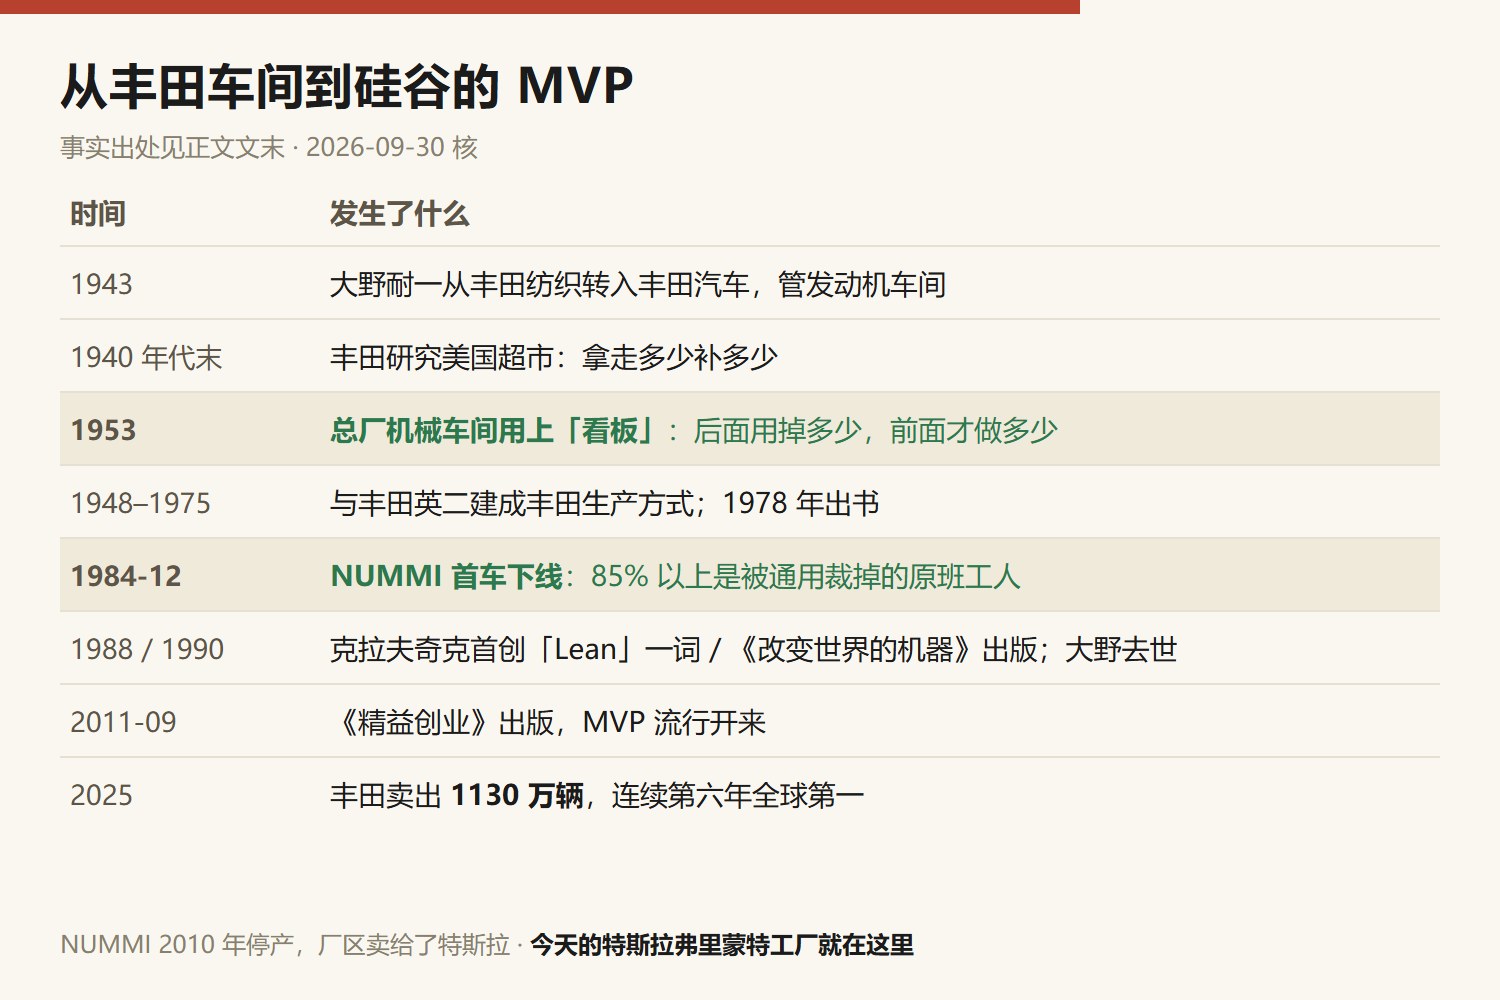The width and height of the screenshot is (1500, 1000).
Task: Select the 发生了什么 column header
Action: click(x=400, y=214)
